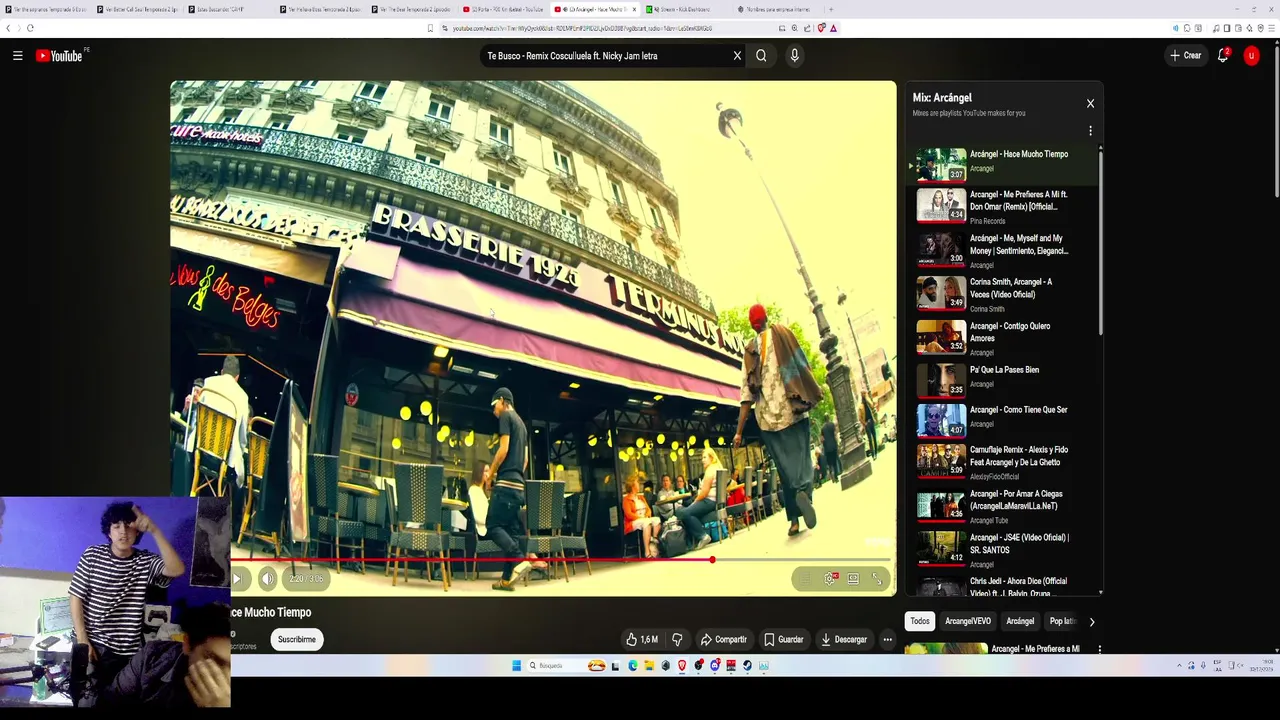
Task: Open Windows Start menu
Action: [x=516, y=665]
